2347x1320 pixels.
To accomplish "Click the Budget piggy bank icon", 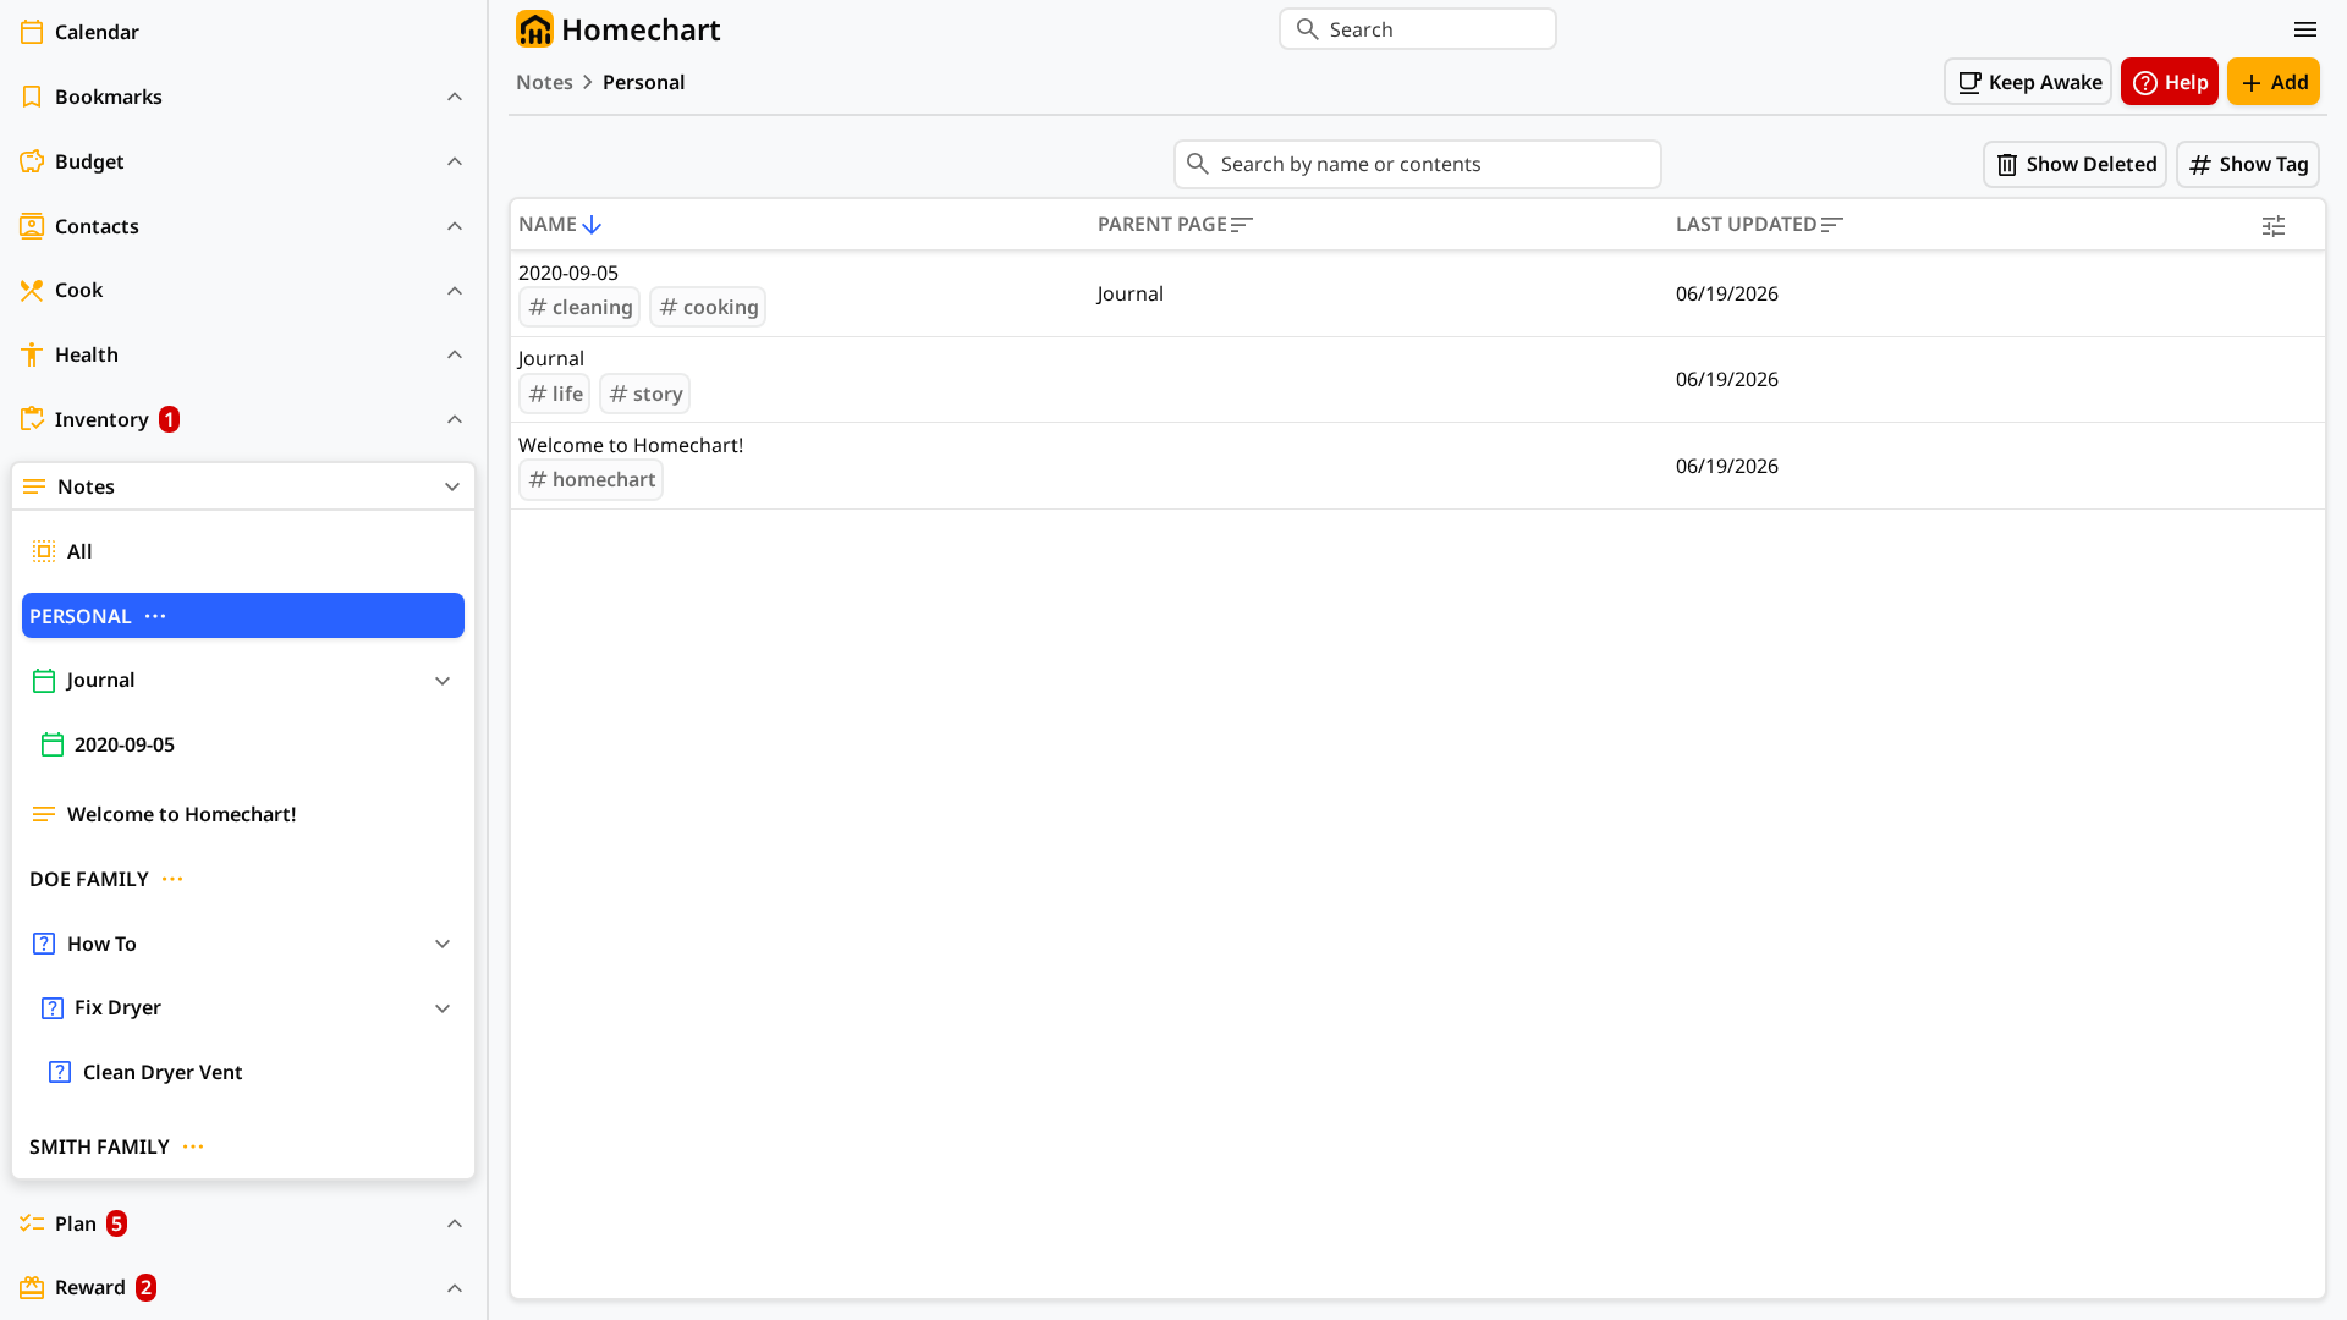I will [x=32, y=161].
